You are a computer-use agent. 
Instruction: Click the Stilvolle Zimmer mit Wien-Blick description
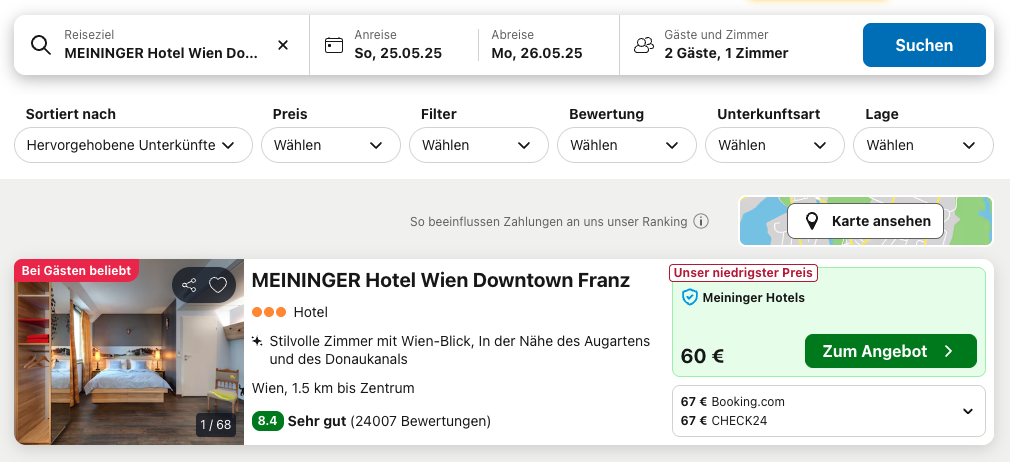coord(459,350)
